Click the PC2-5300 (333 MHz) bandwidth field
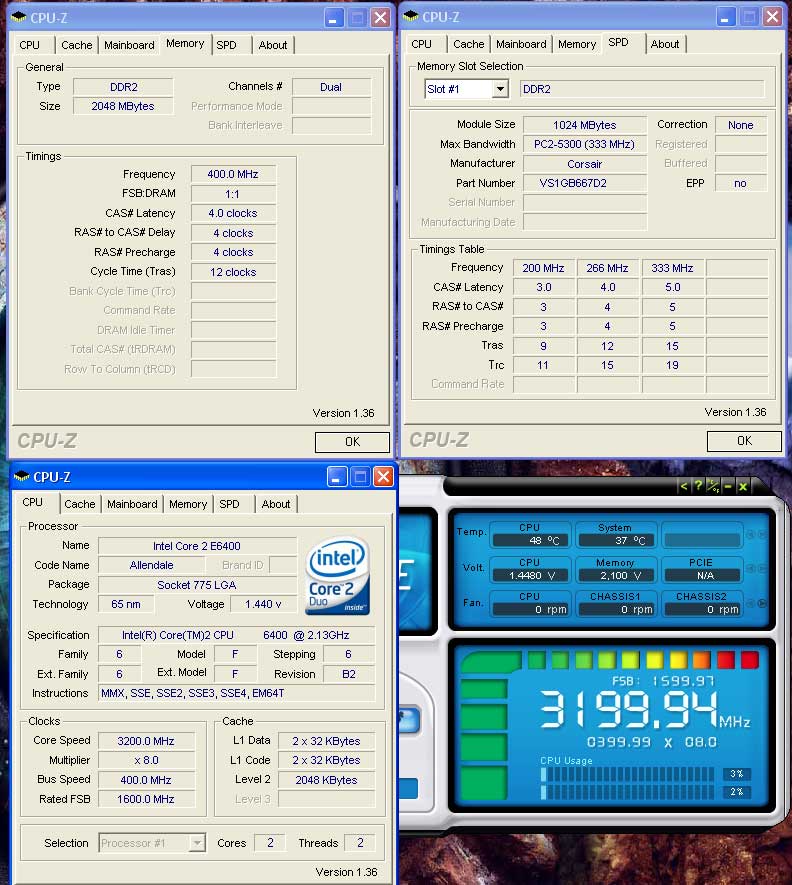Screen dimensions: 792x885 click(585, 144)
